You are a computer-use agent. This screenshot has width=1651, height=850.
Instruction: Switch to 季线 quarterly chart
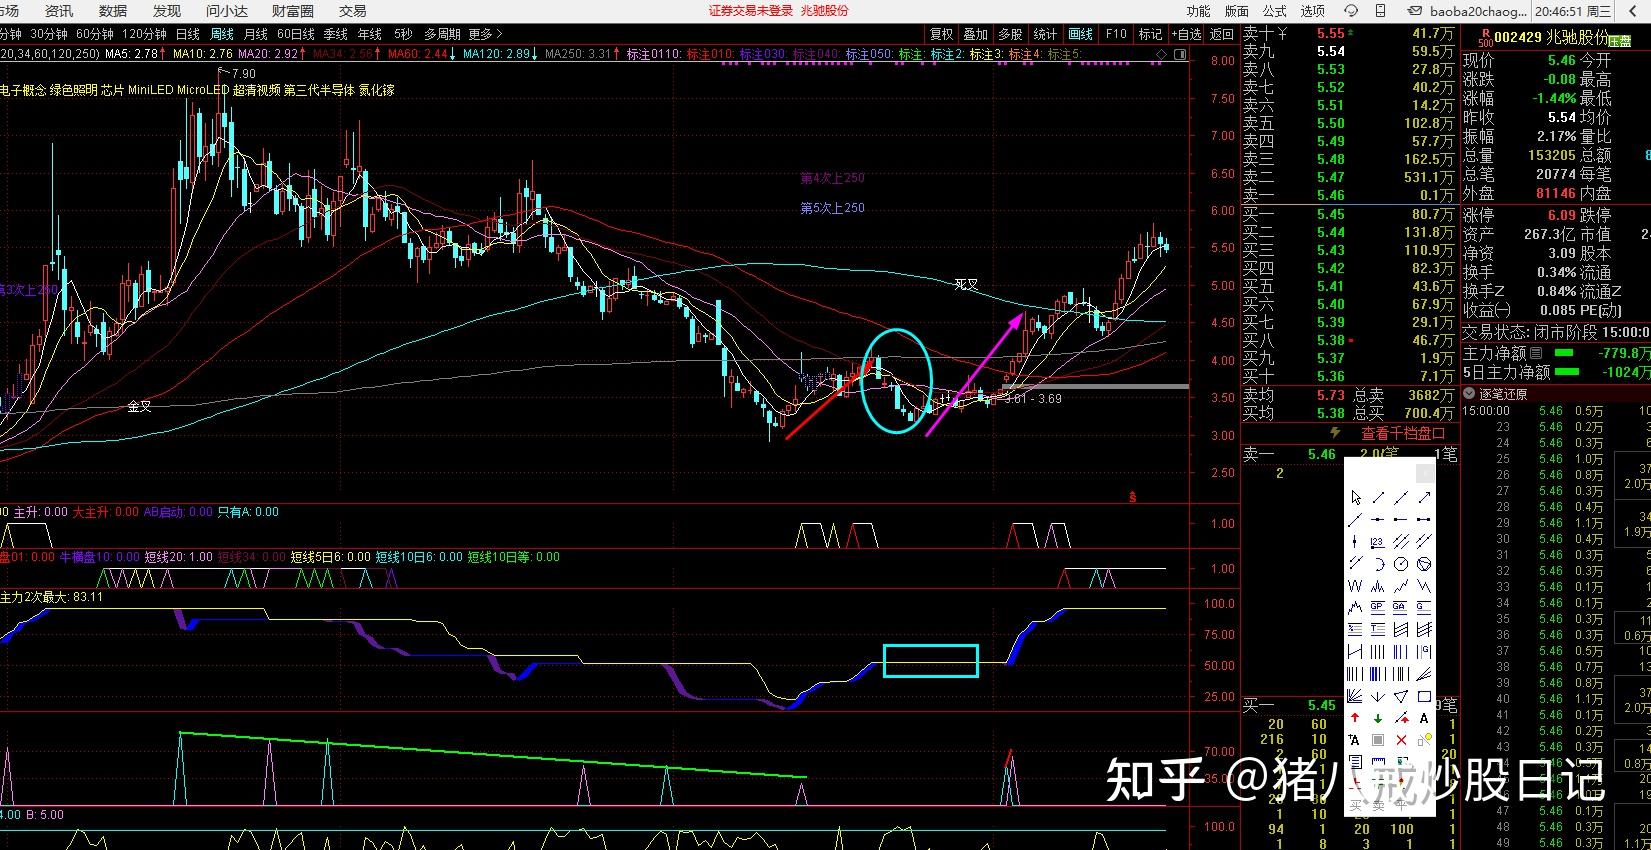pyautogui.click(x=336, y=34)
